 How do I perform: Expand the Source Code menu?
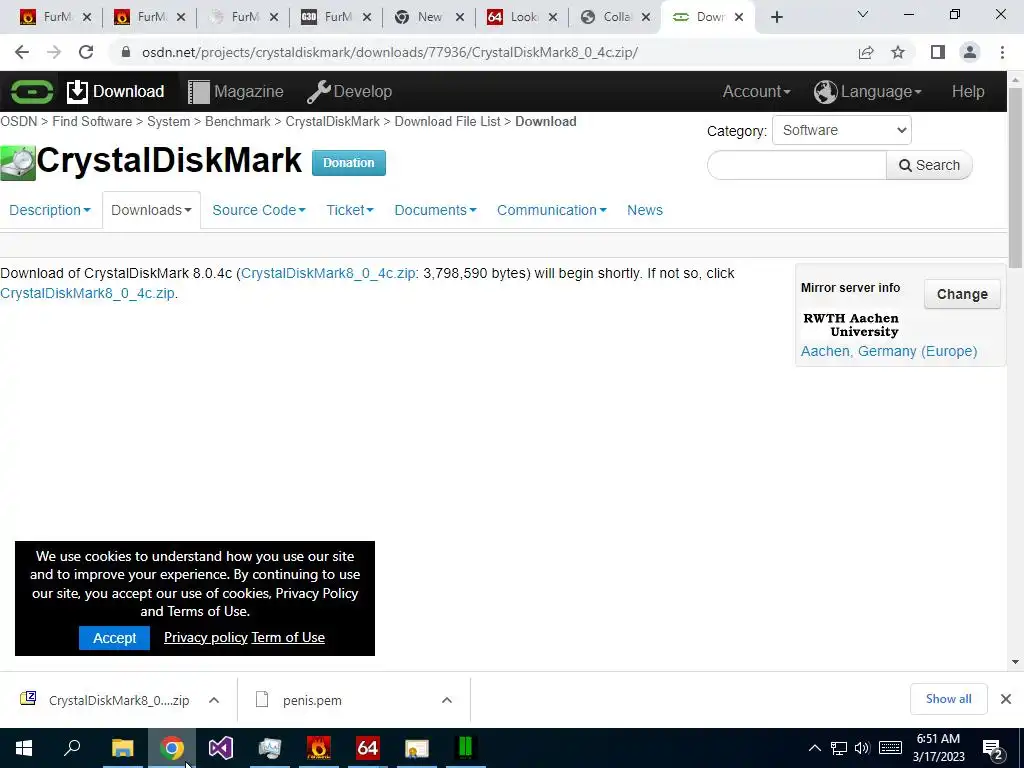pyautogui.click(x=259, y=210)
